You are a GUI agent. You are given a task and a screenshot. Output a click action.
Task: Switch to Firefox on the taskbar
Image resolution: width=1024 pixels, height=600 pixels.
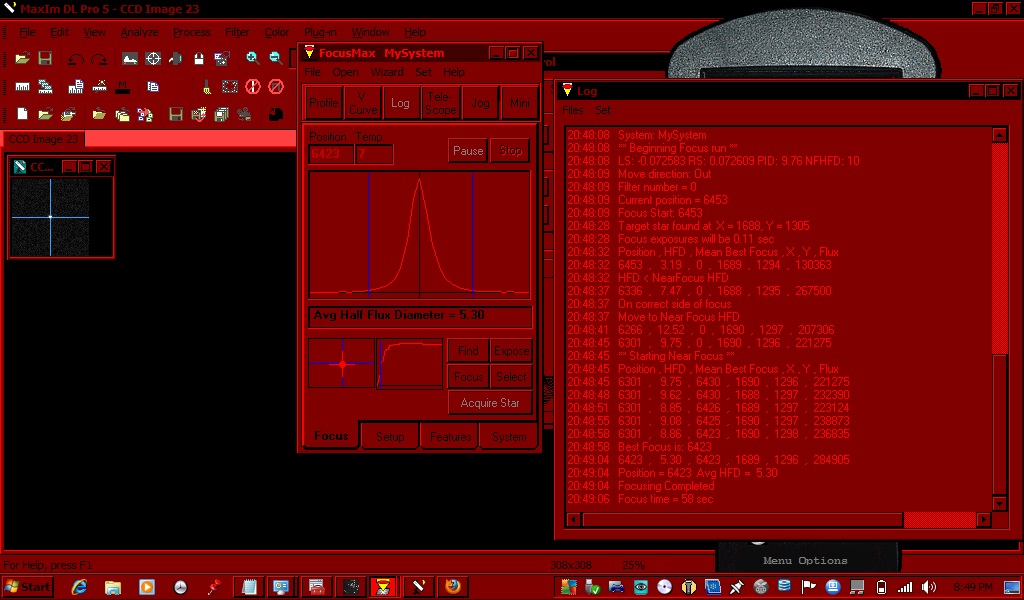tap(452, 586)
